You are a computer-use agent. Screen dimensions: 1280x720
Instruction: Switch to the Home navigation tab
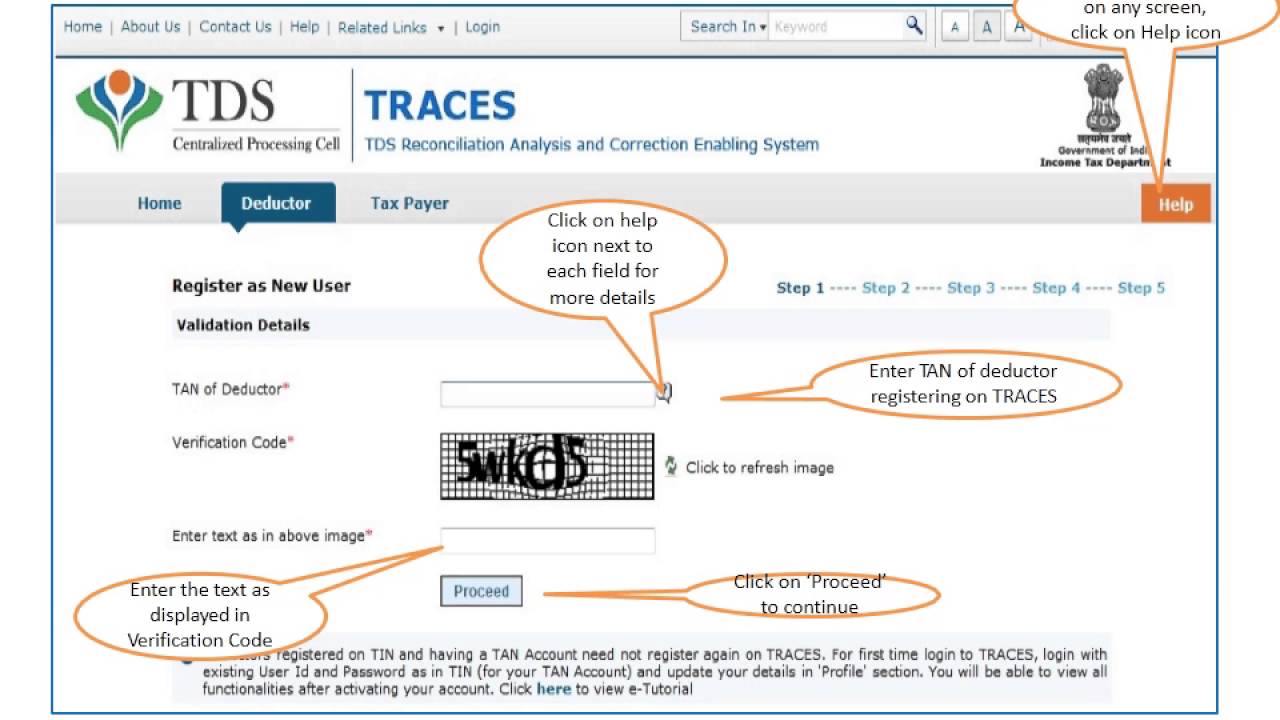[159, 203]
